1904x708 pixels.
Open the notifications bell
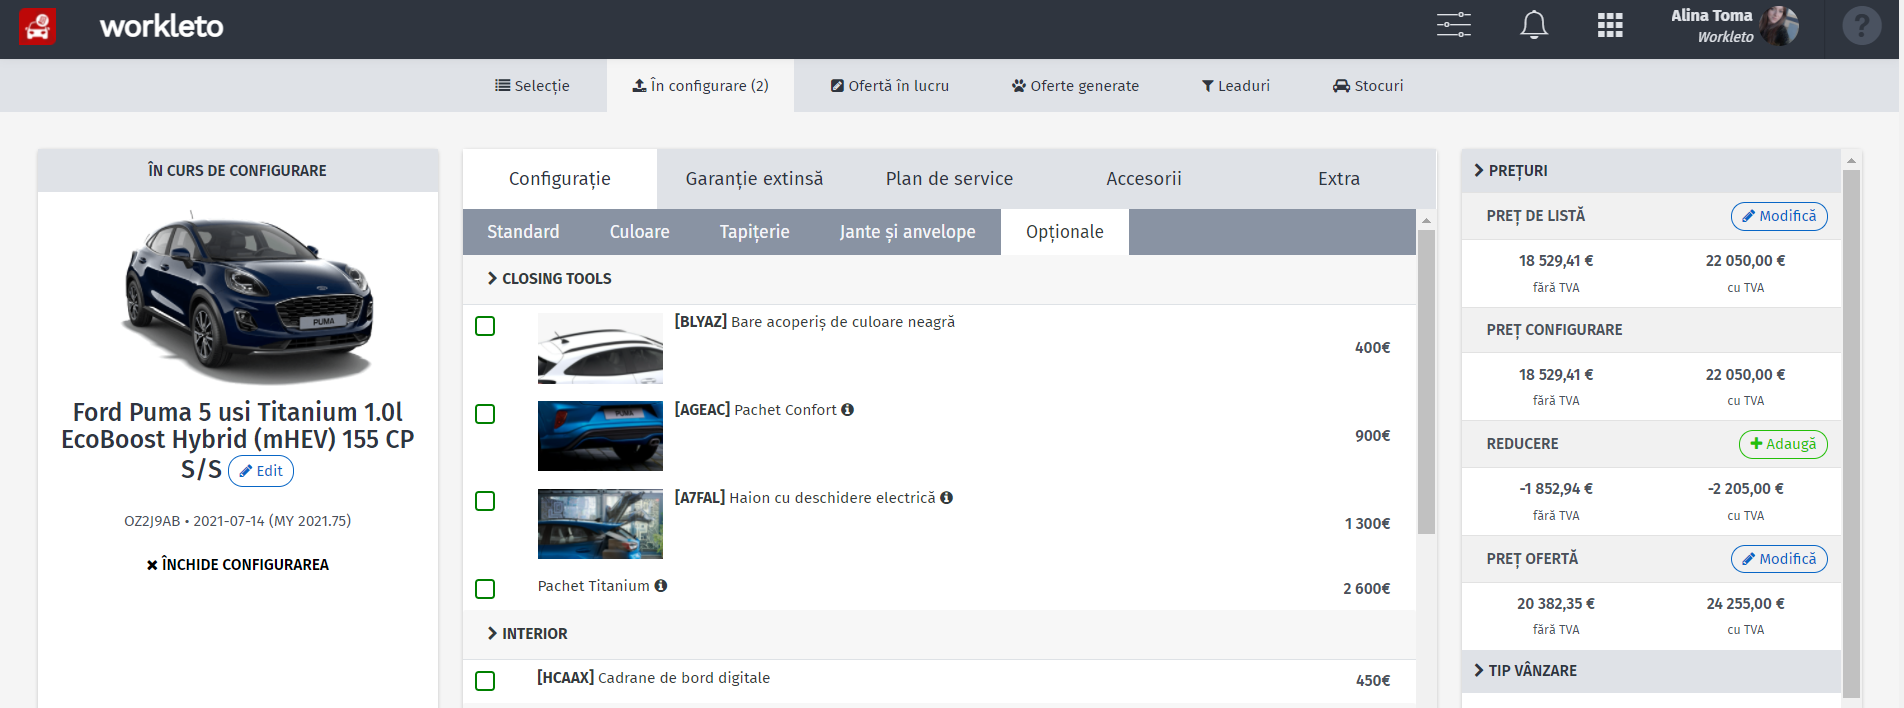coord(1534,25)
